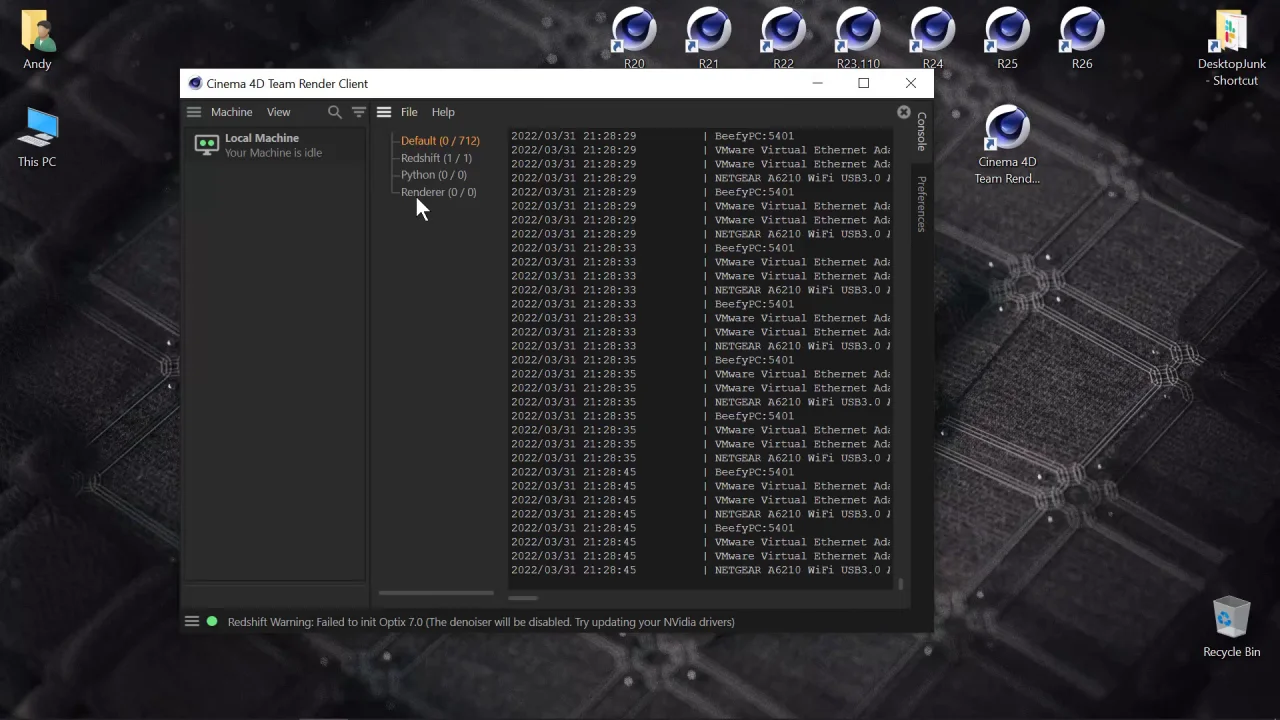Open hamburger menu left of Machine

click(x=194, y=112)
